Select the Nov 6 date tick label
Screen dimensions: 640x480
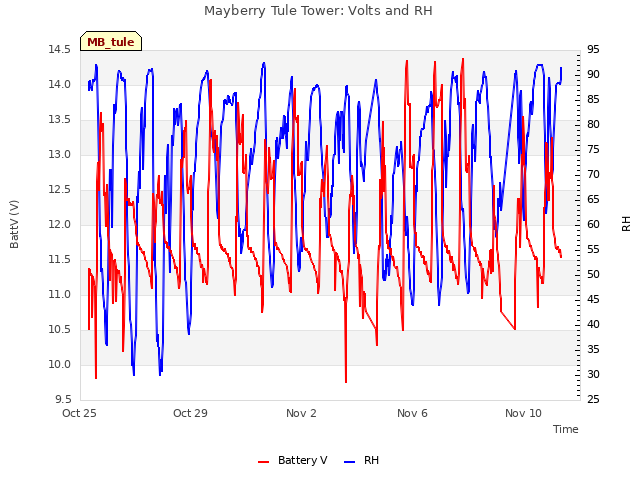412,413
